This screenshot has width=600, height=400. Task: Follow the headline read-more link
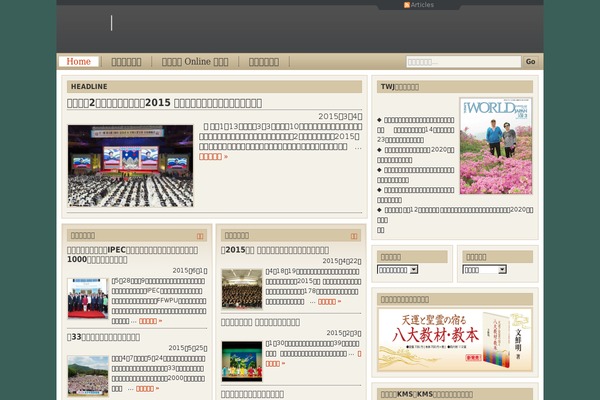[213, 157]
